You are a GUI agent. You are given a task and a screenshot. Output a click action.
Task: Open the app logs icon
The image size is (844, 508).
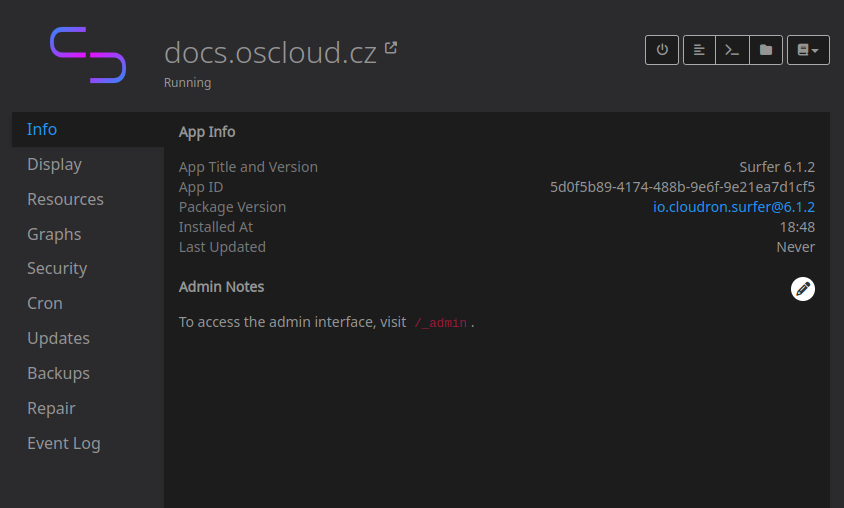point(699,50)
